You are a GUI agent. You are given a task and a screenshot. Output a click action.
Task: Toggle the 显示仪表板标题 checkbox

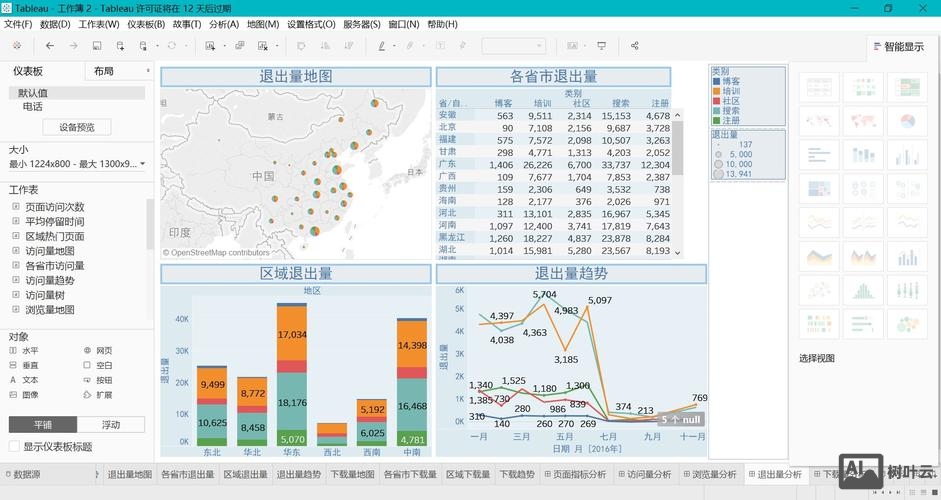pyautogui.click(x=14, y=447)
